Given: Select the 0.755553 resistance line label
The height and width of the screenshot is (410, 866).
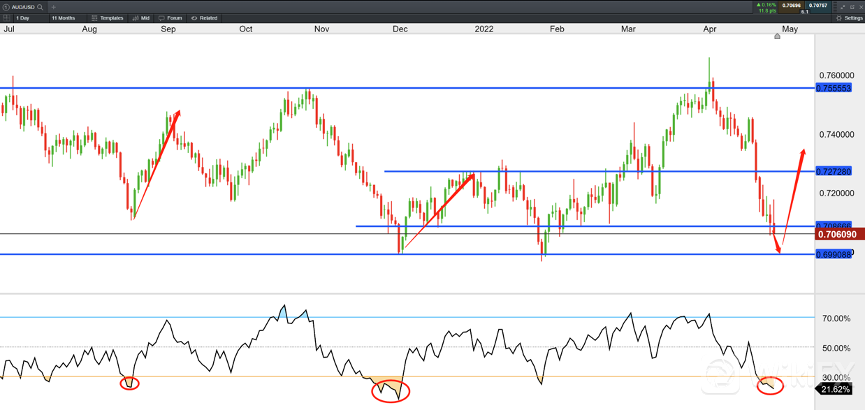Looking at the screenshot, I should (x=832, y=88).
